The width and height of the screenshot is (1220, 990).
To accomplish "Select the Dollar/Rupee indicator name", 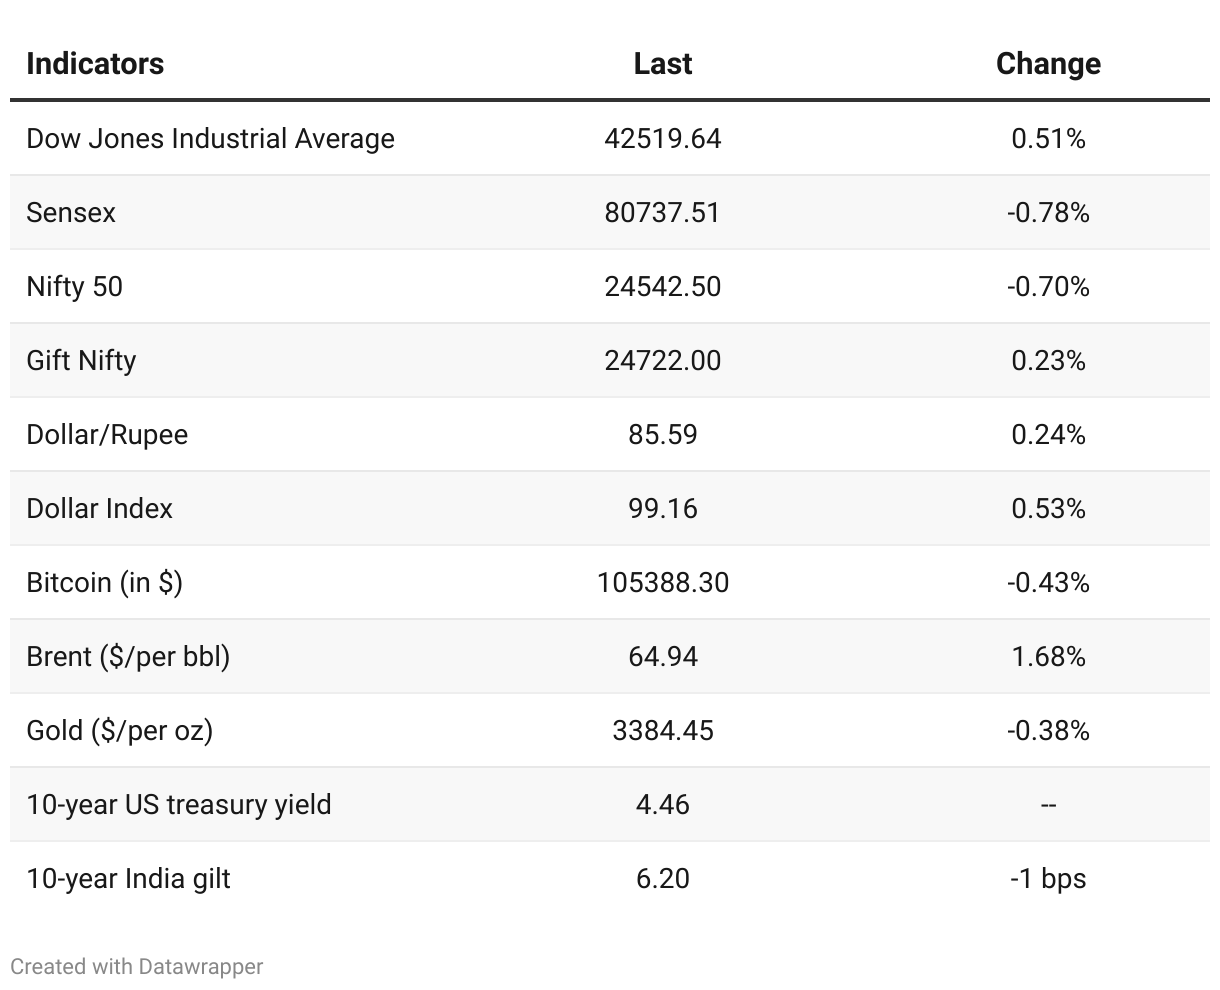I will coord(107,435).
